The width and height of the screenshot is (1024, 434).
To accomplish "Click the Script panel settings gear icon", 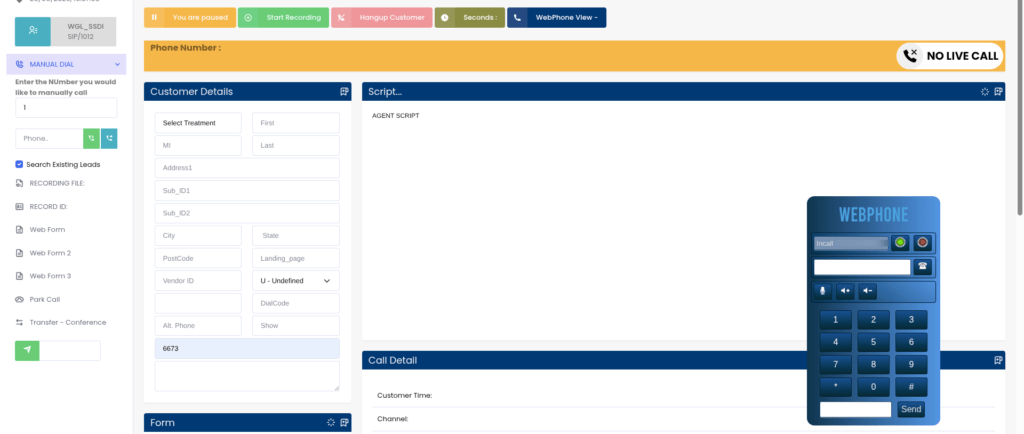I will (985, 92).
